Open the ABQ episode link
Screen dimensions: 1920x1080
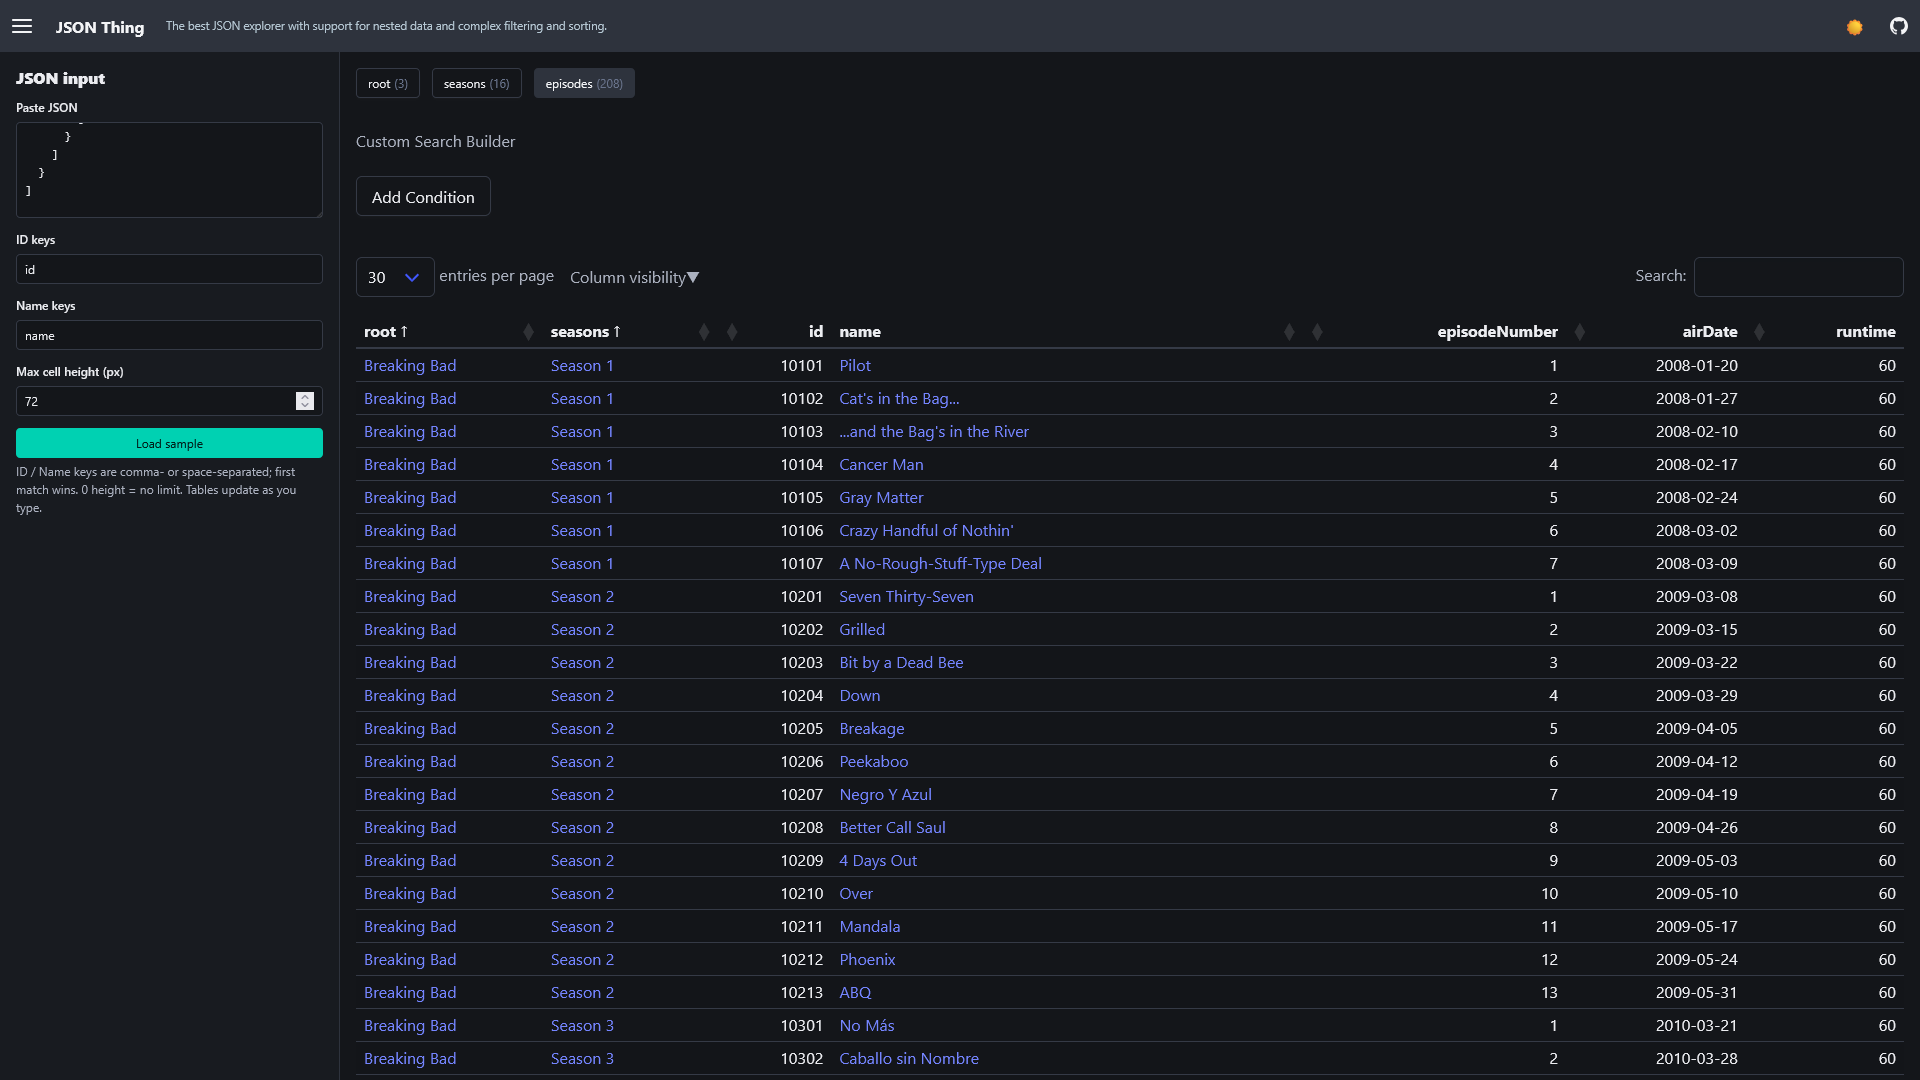855,993
